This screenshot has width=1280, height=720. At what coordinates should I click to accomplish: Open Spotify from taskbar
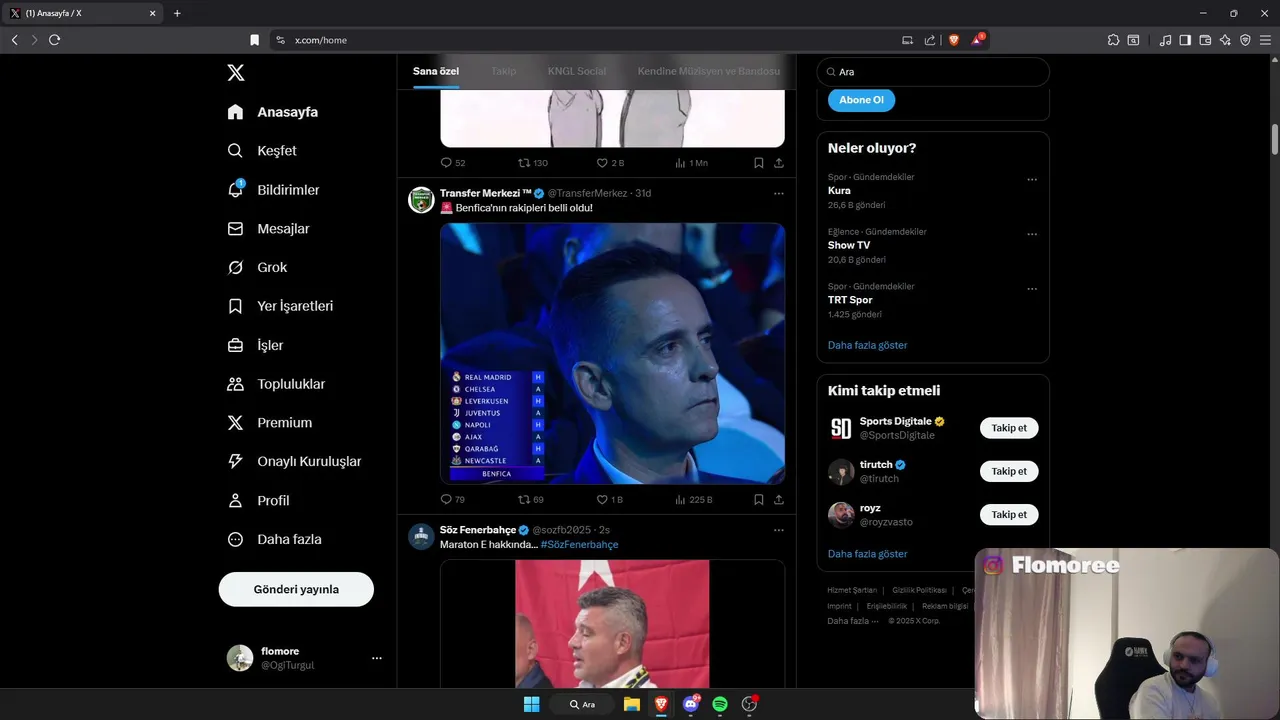(720, 704)
